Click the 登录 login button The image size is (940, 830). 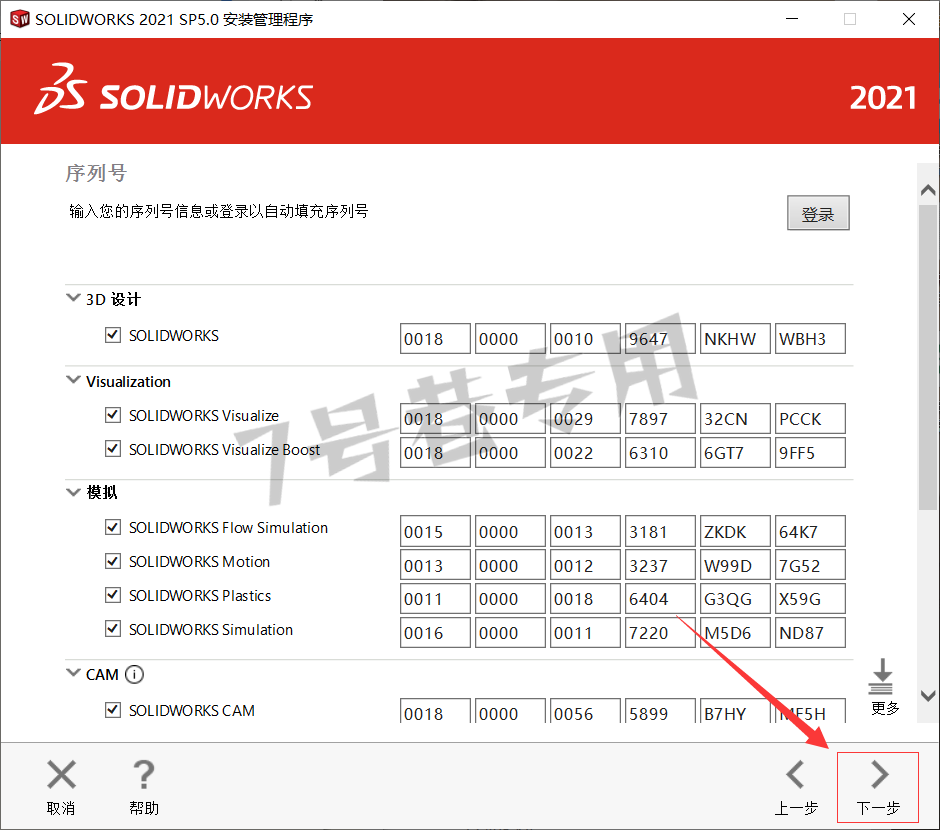click(x=818, y=213)
